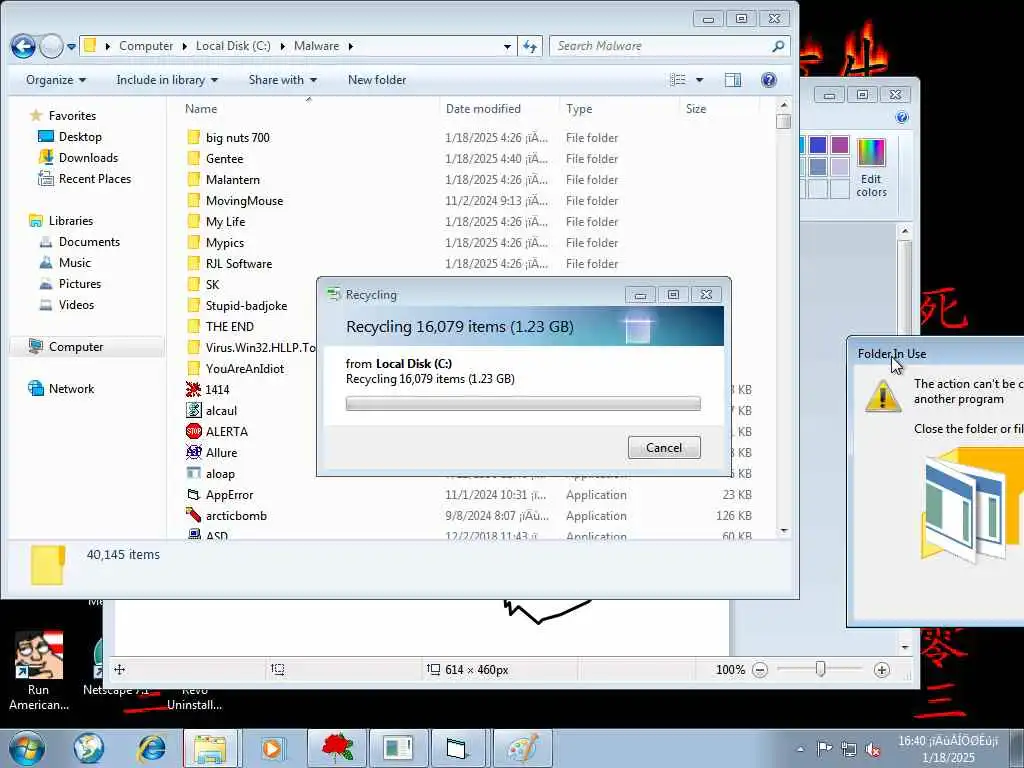This screenshot has height=768, width=1024.
Task: Pick the magenta color swatch in Paint
Action: (x=840, y=145)
